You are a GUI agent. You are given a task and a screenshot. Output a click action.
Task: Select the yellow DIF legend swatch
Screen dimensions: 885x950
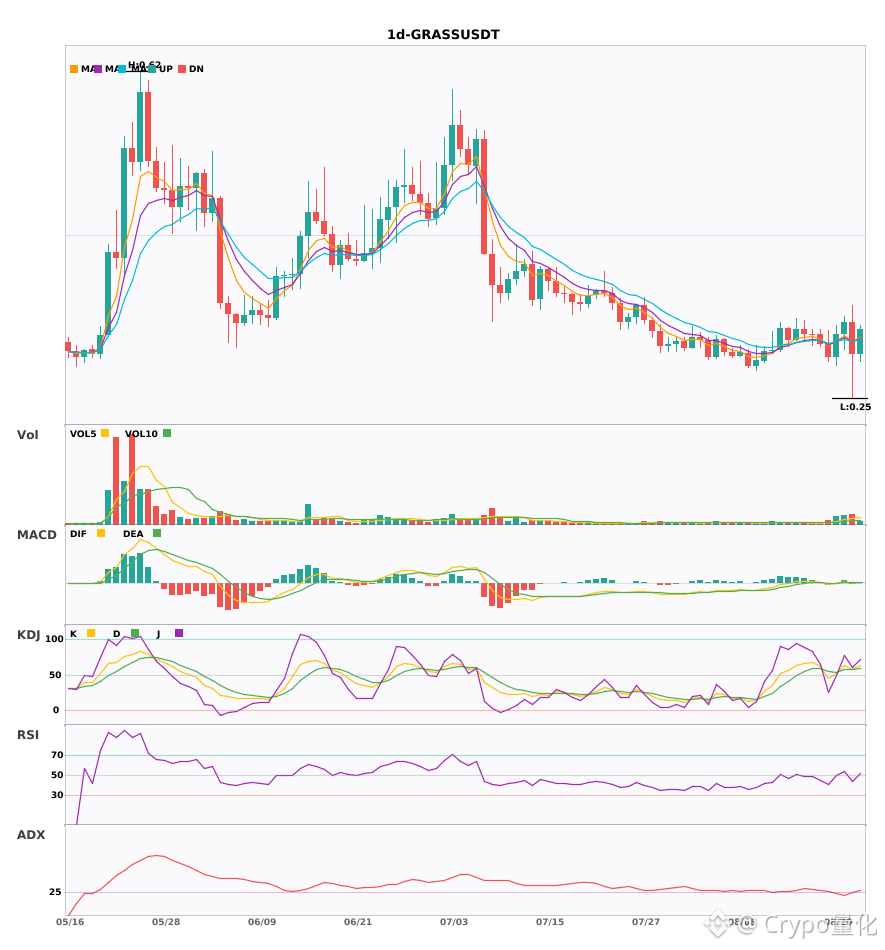coord(101,533)
